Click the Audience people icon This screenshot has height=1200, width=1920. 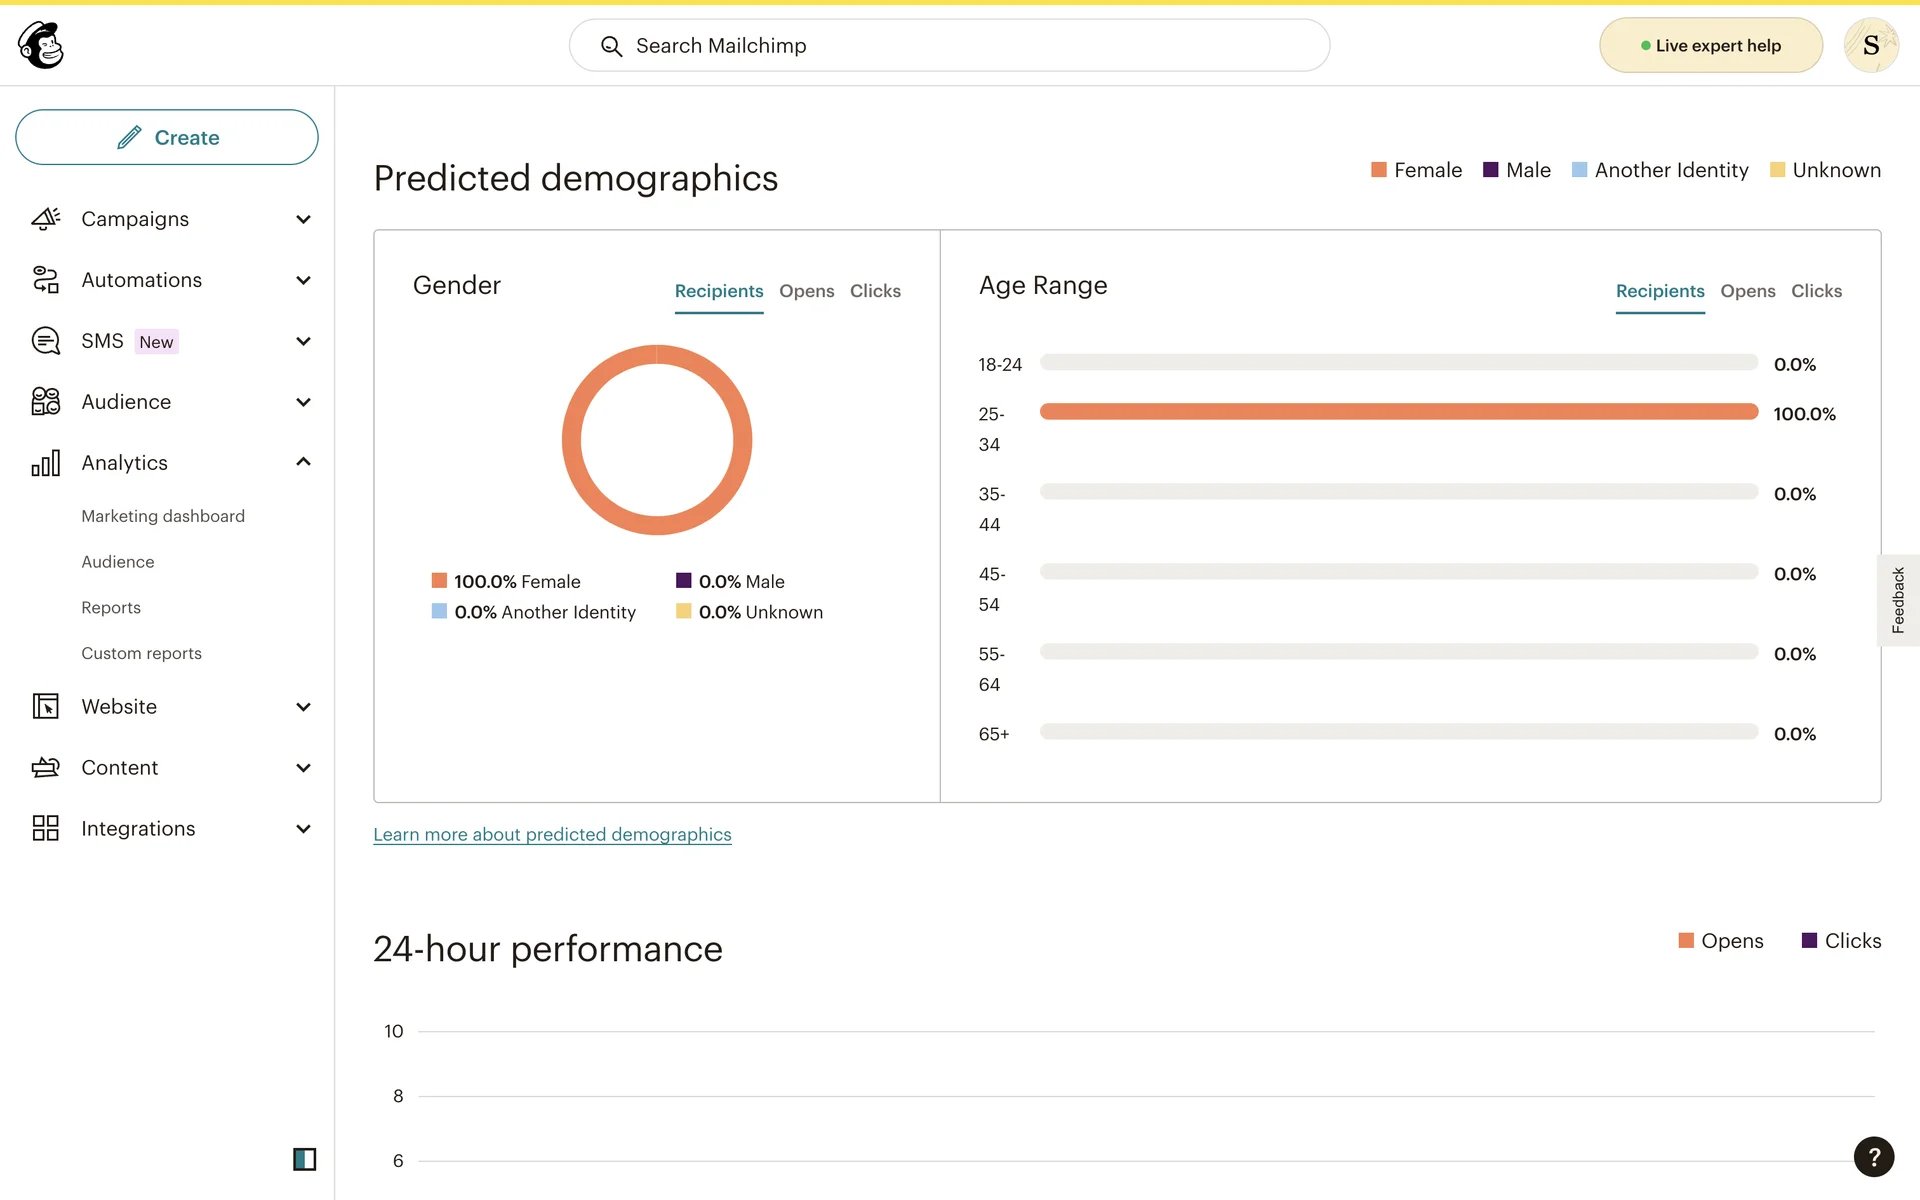[45, 402]
